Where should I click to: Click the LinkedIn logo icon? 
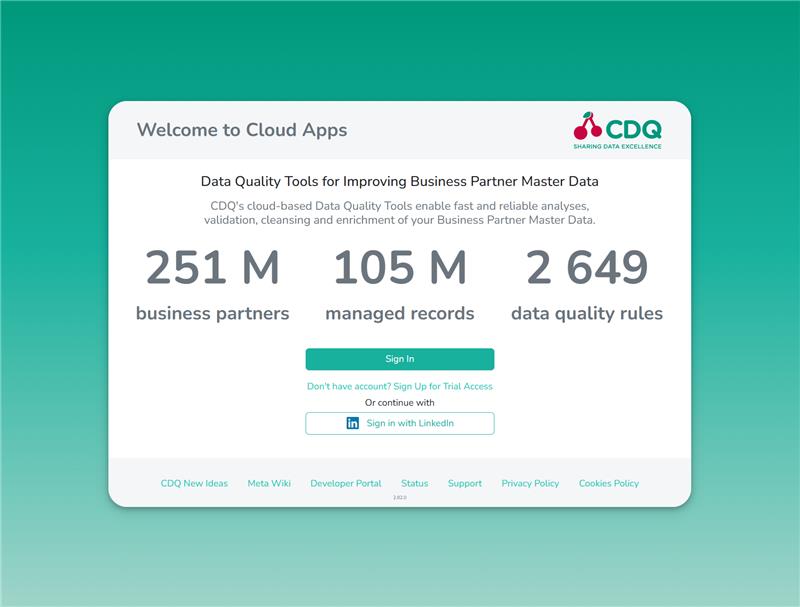(352, 423)
